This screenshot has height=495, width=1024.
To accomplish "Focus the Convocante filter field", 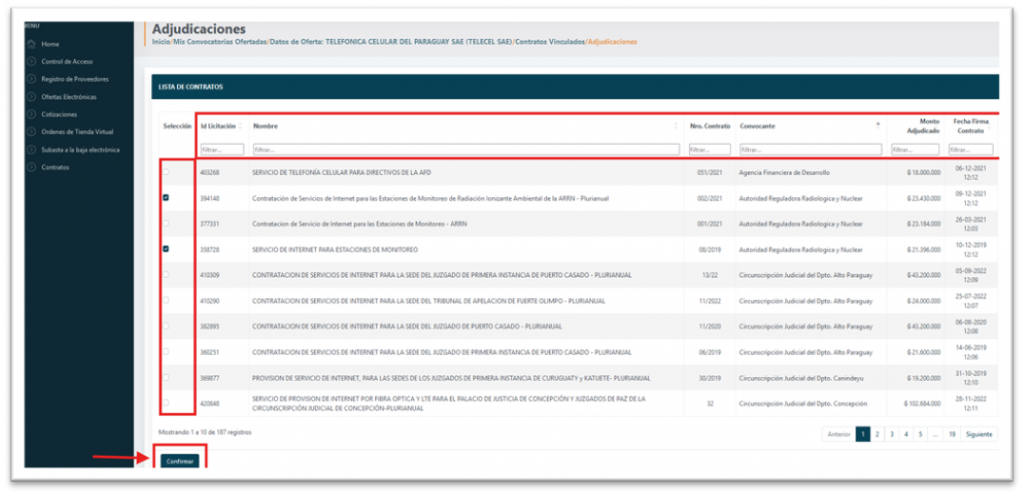I will 810,150.
